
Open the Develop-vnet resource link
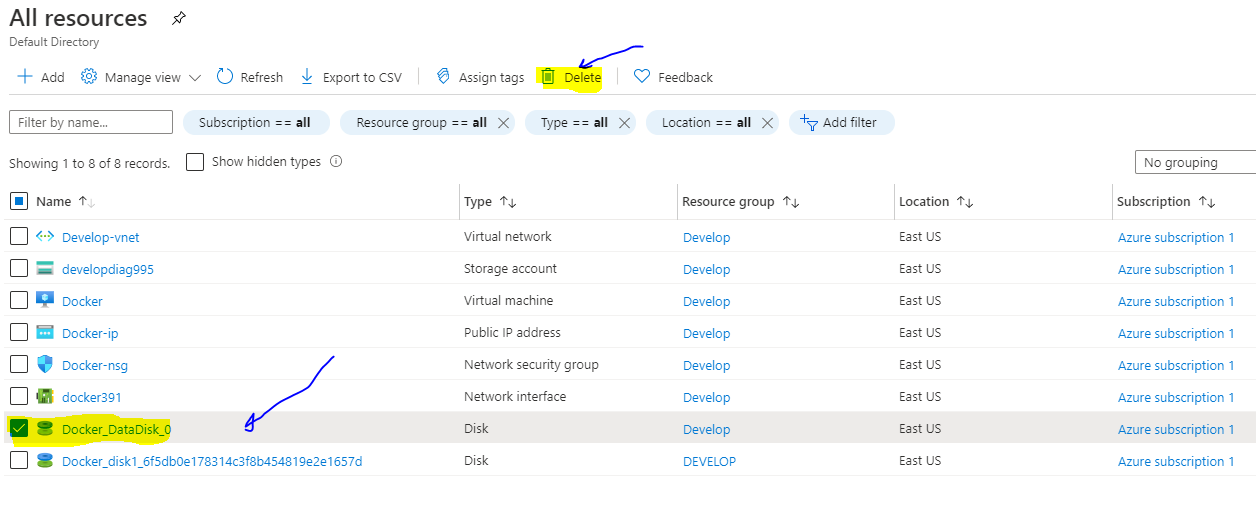pos(101,237)
